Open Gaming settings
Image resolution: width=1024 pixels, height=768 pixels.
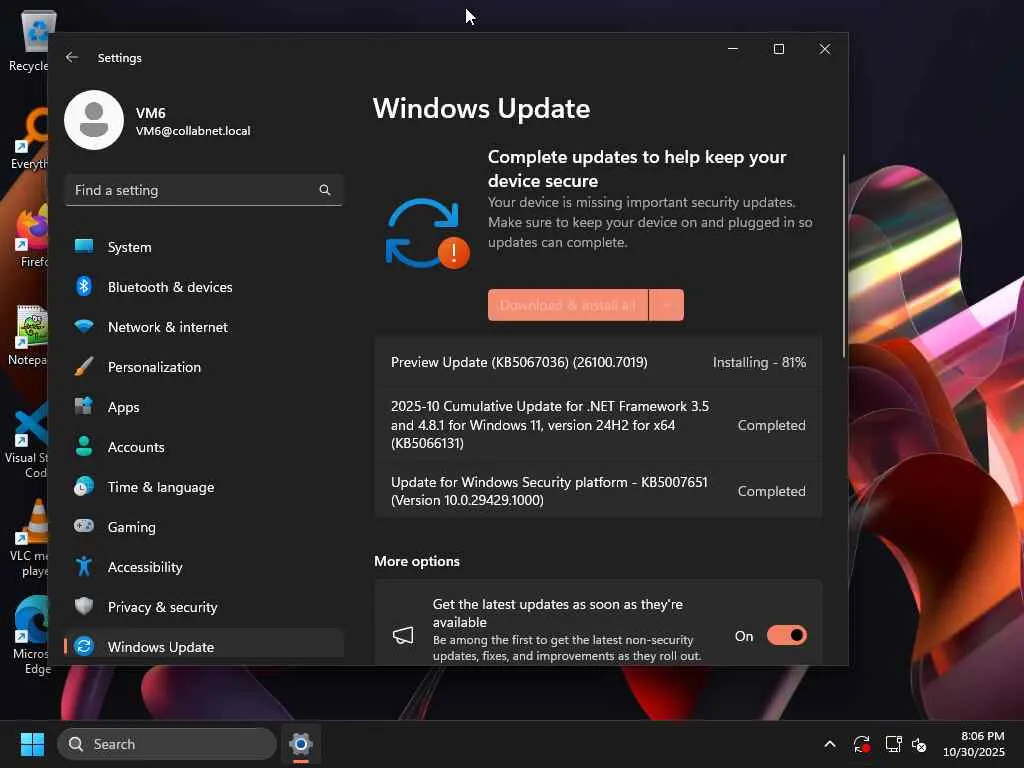coord(204,527)
